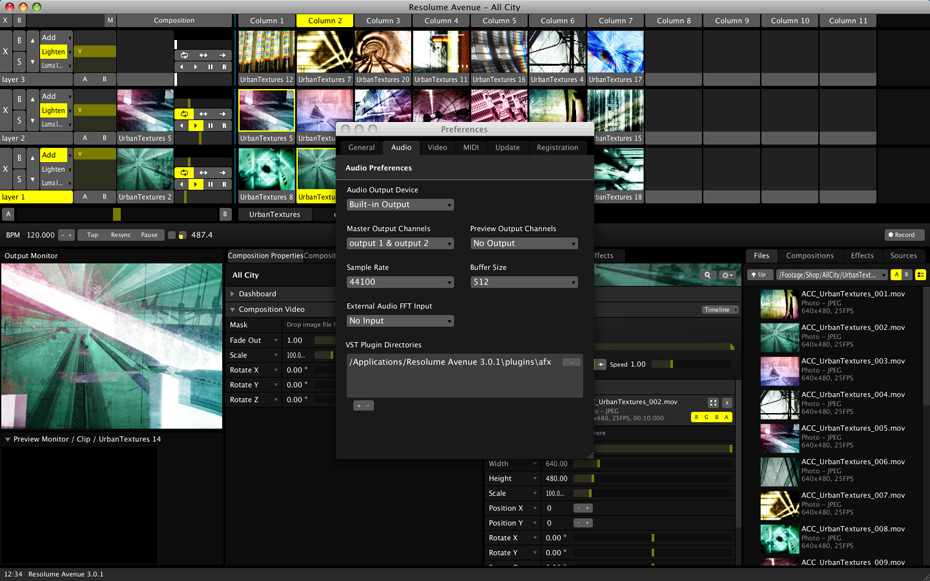Click the fullscreen corners icon beside UrbanTextures_002.mov
The width and height of the screenshot is (930, 581).
click(713, 403)
